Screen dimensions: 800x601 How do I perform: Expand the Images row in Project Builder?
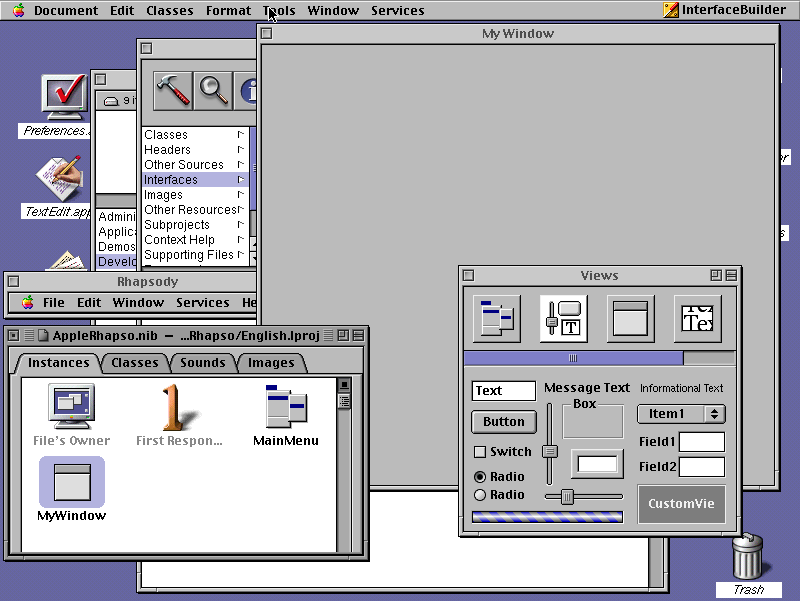pyautogui.click(x=240, y=194)
